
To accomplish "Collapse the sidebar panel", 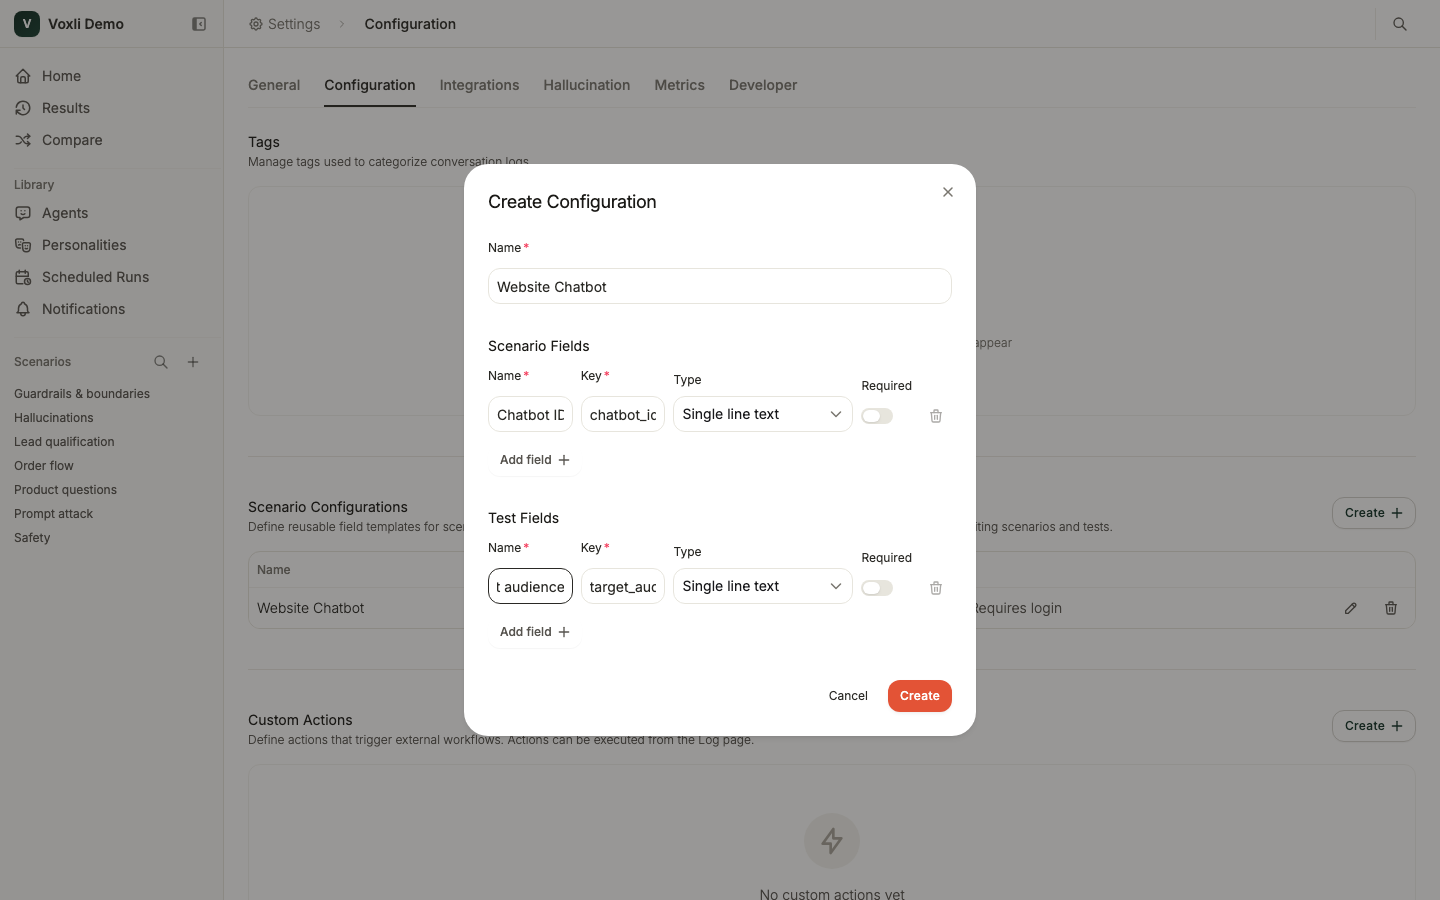I will tap(199, 24).
